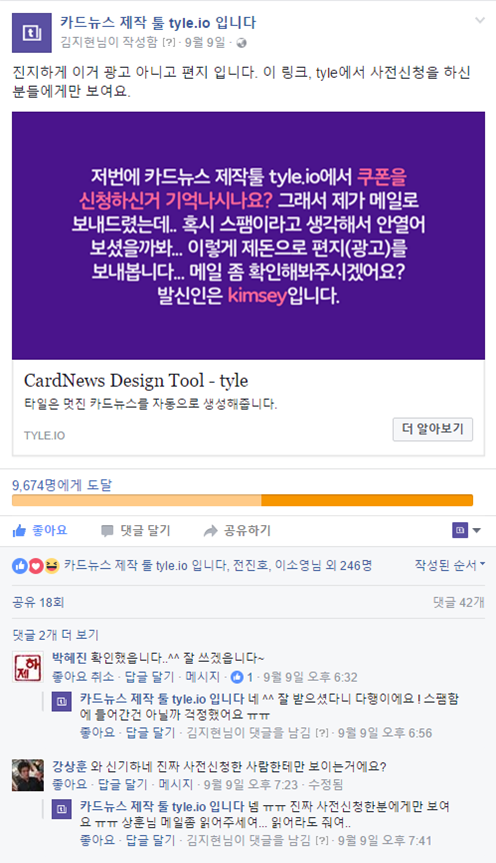The image size is (496, 863).
Task: Open 작성된 순서 comment sort dropdown
Action: [x=450, y=565]
